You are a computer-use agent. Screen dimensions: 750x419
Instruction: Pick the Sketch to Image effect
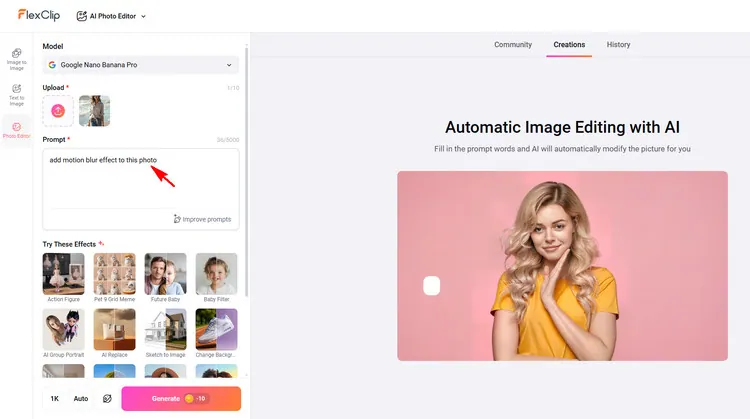pos(165,330)
